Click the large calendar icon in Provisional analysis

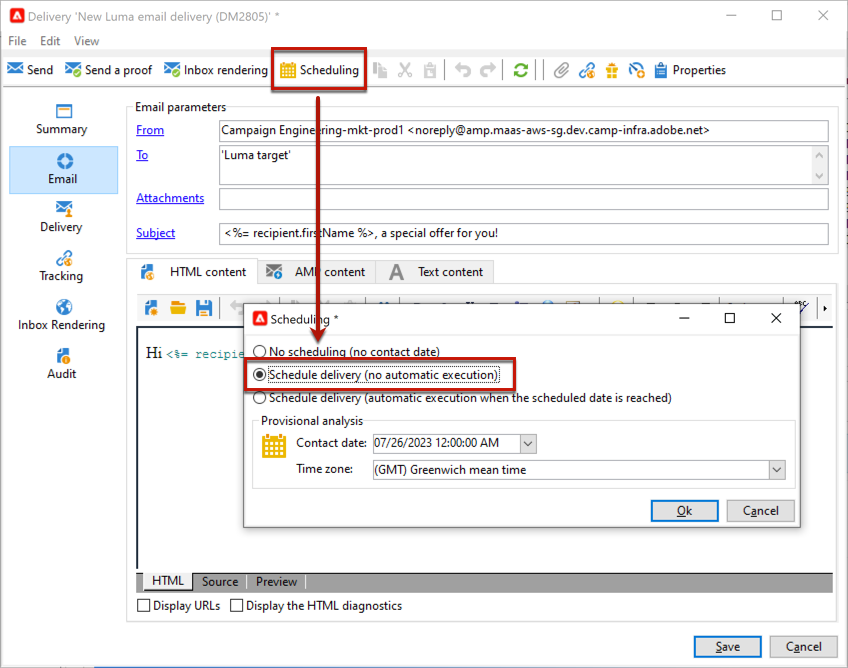[x=274, y=446]
